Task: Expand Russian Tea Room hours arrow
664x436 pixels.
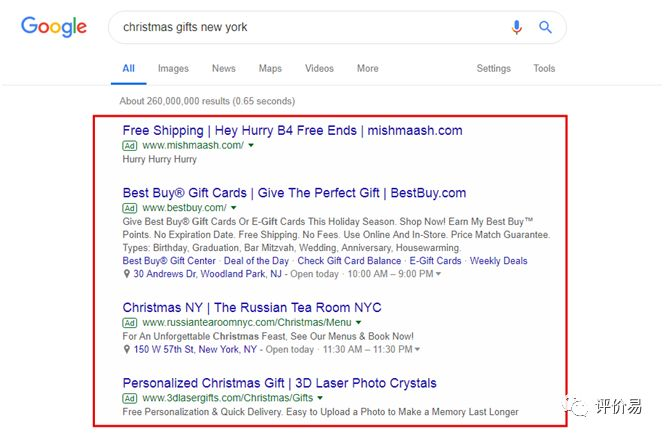Action: click(x=418, y=350)
